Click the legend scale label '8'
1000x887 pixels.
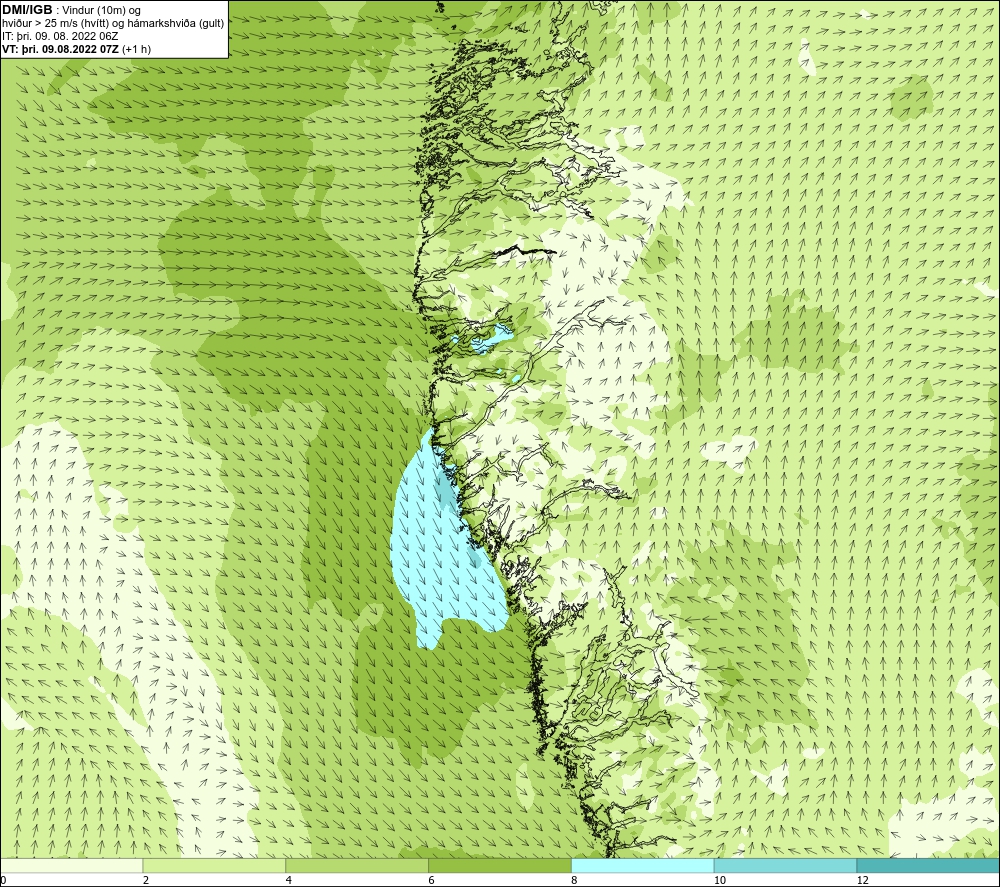pos(575,881)
